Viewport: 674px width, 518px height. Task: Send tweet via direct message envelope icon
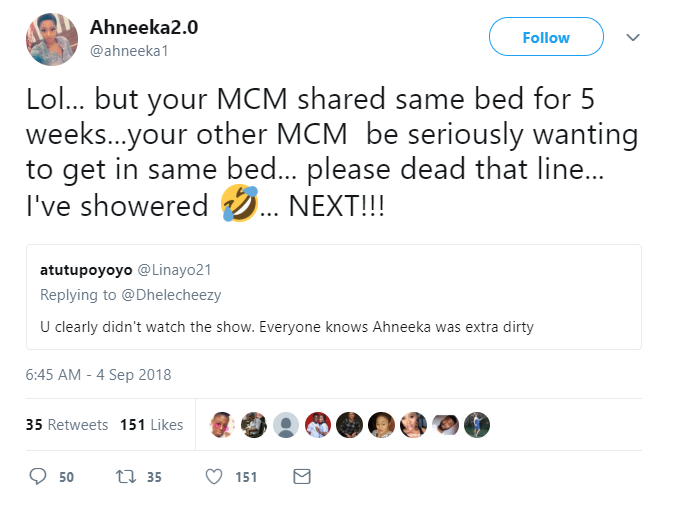[x=301, y=477]
